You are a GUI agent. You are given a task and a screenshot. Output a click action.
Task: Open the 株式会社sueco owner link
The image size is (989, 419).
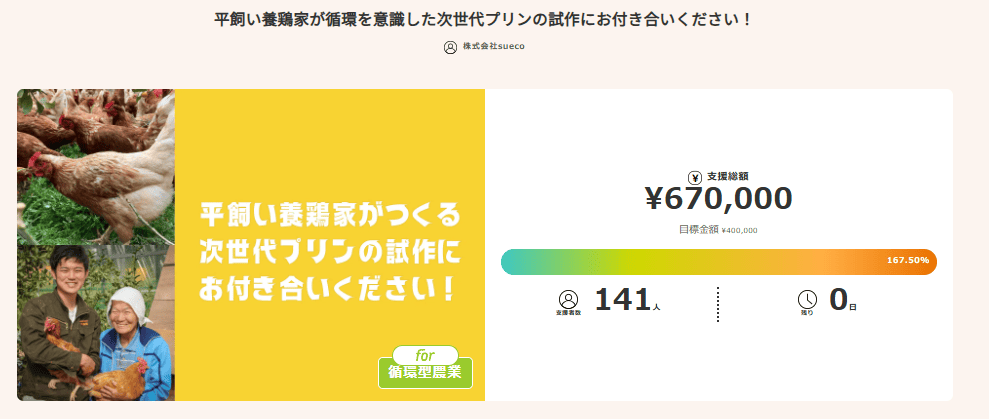click(x=493, y=47)
